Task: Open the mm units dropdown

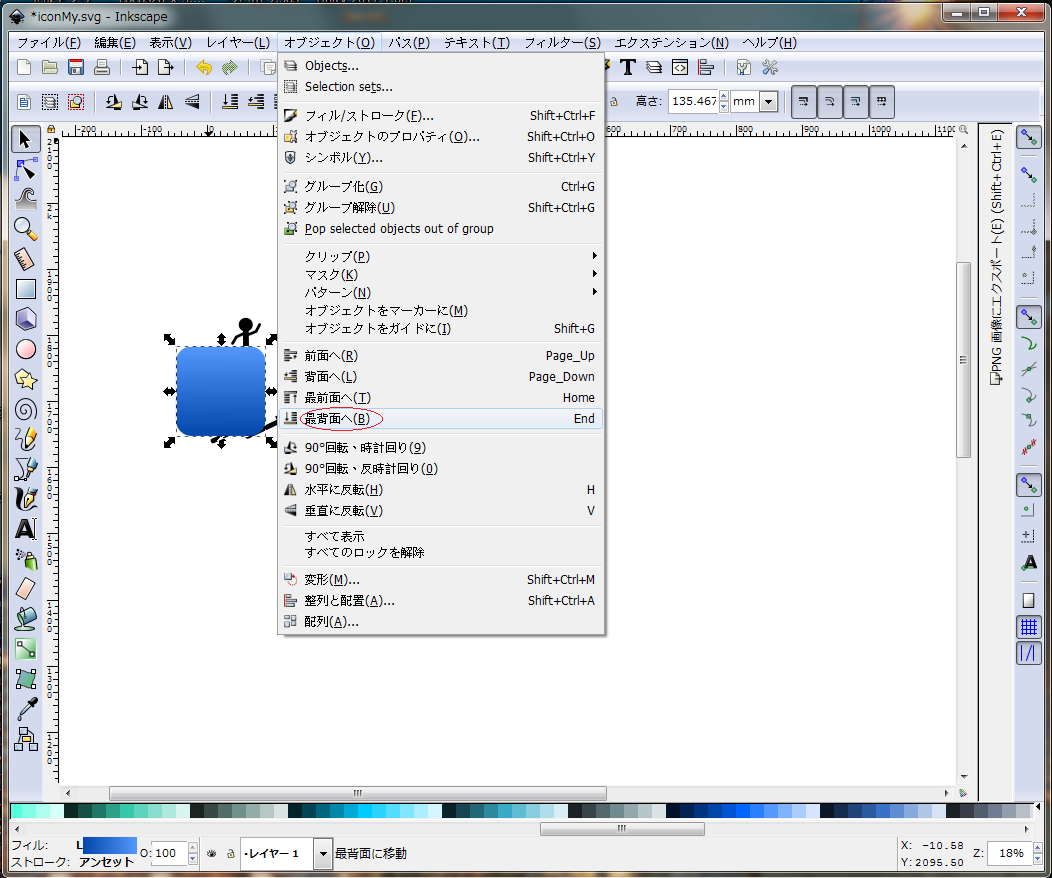Action: coord(768,101)
